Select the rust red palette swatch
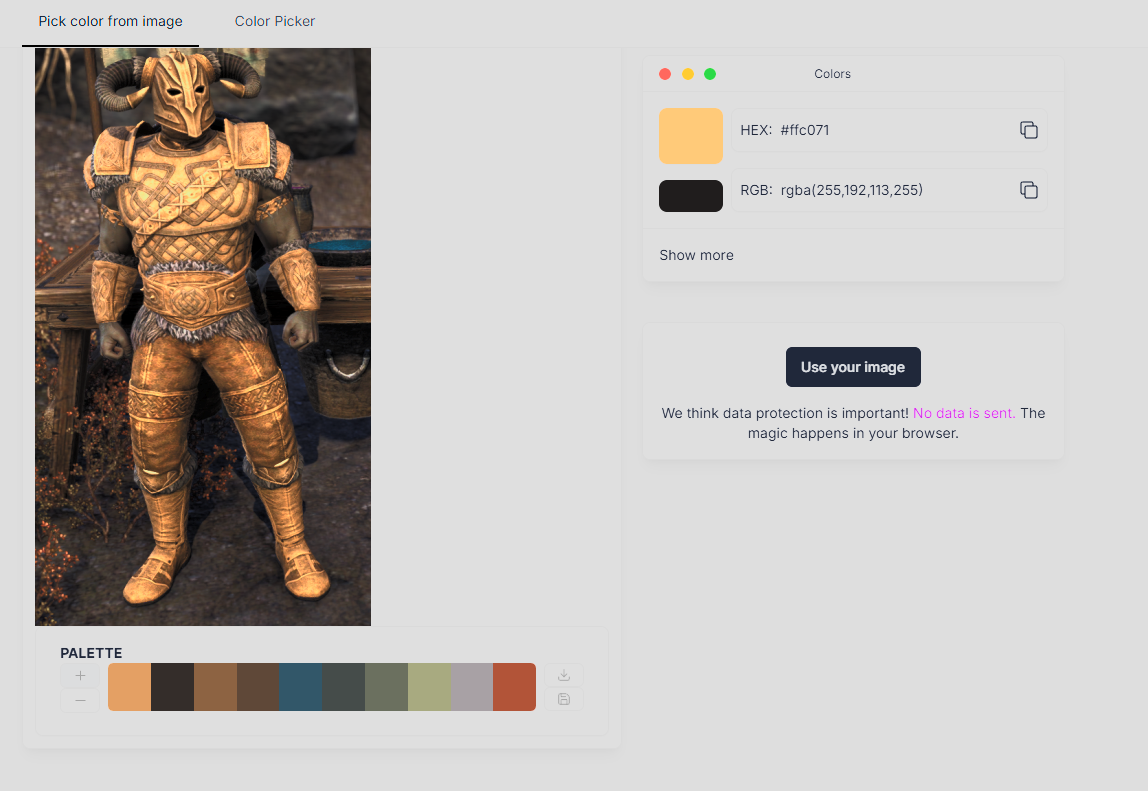This screenshot has width=1148, height=791. [515, 687]
